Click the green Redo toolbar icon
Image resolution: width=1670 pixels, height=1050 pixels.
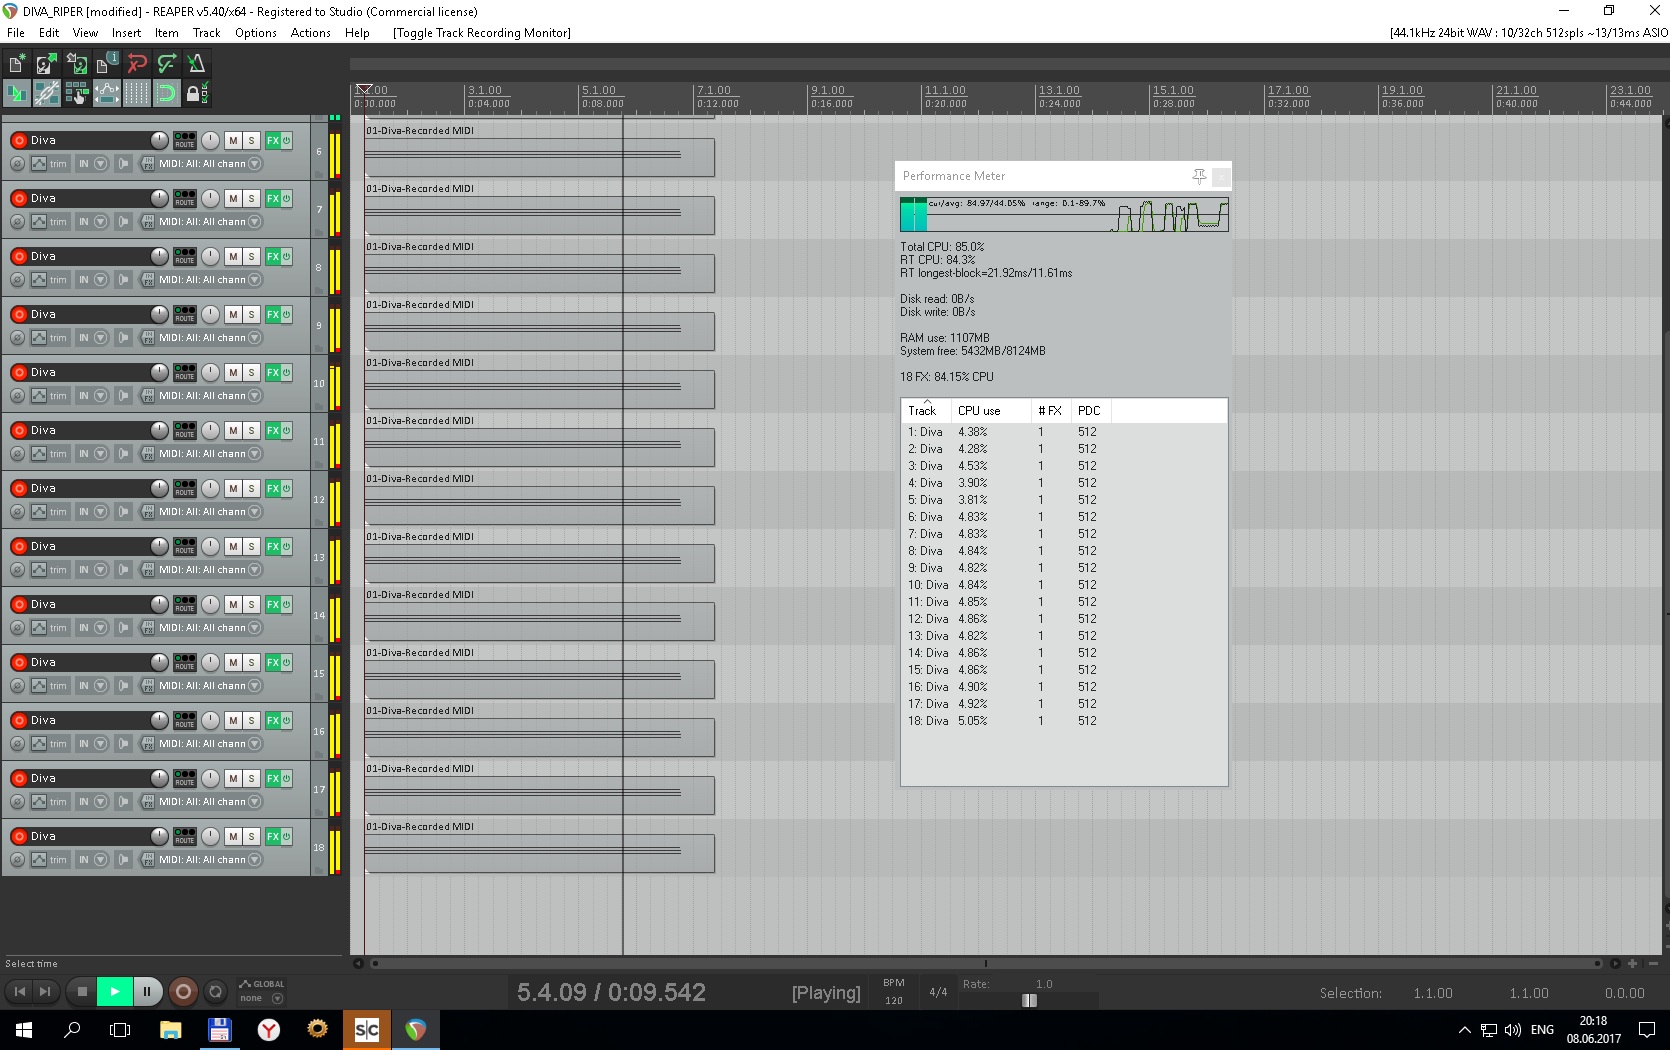point(167,64)
